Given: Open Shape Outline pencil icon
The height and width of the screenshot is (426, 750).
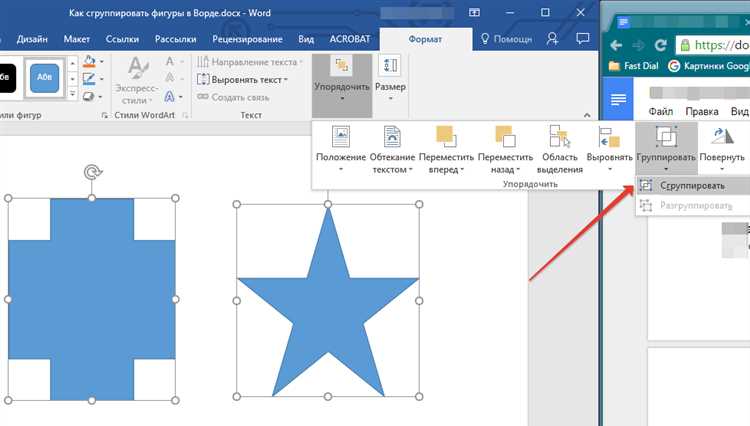Looking at the screenshot, I should pyautogui.click(x=89, y=78).
